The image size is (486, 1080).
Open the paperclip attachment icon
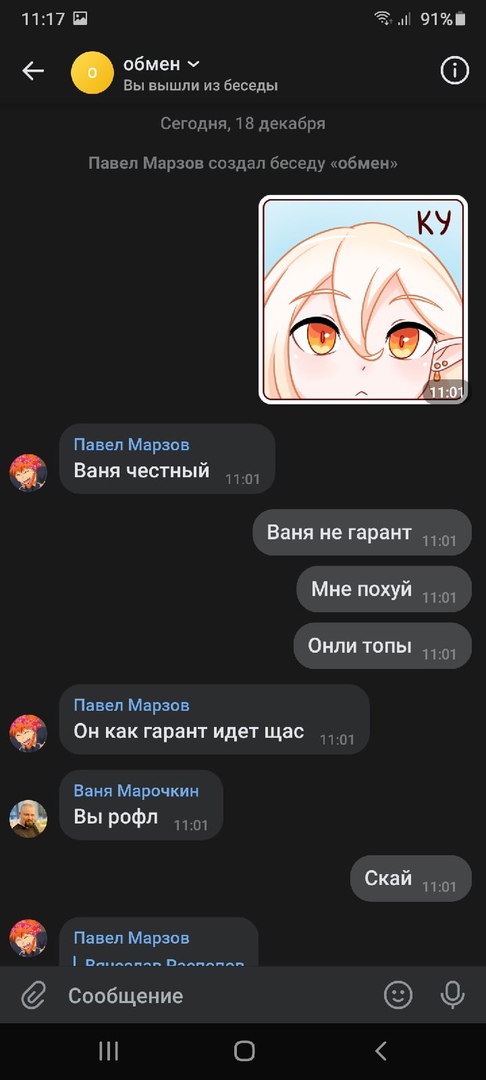point(32,995)
